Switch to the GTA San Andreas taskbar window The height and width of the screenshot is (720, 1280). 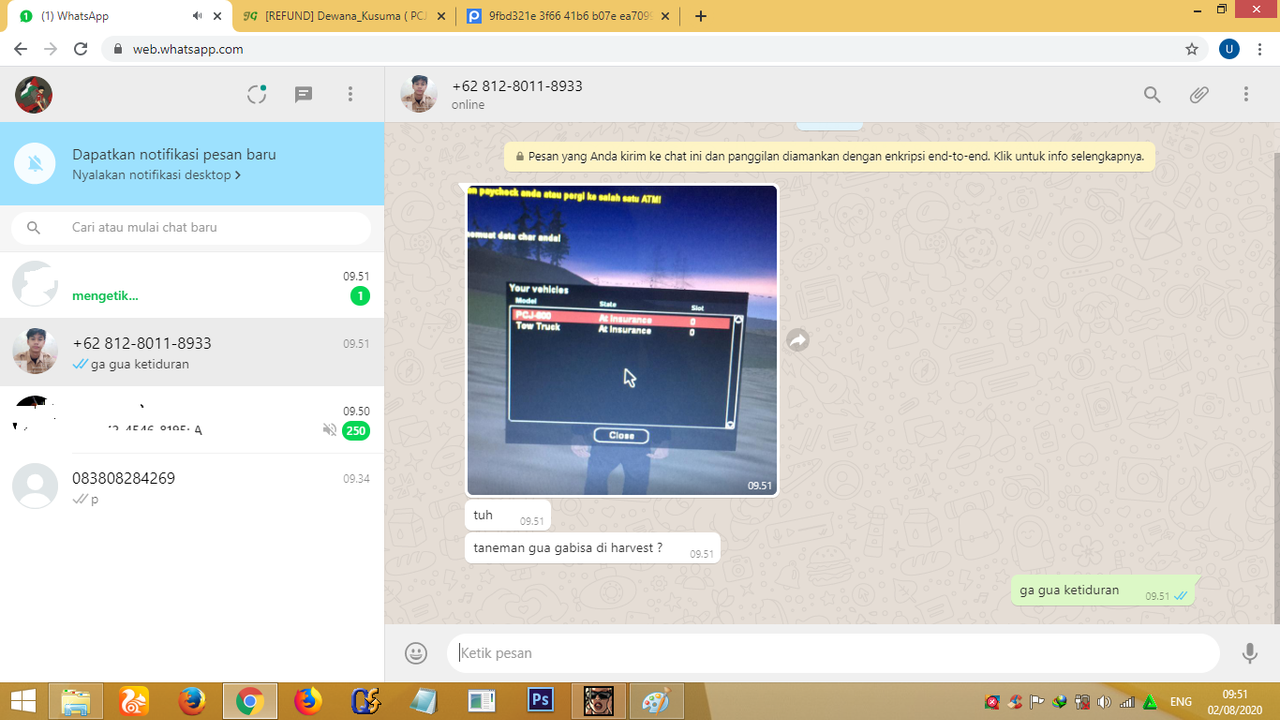point(599,701)
